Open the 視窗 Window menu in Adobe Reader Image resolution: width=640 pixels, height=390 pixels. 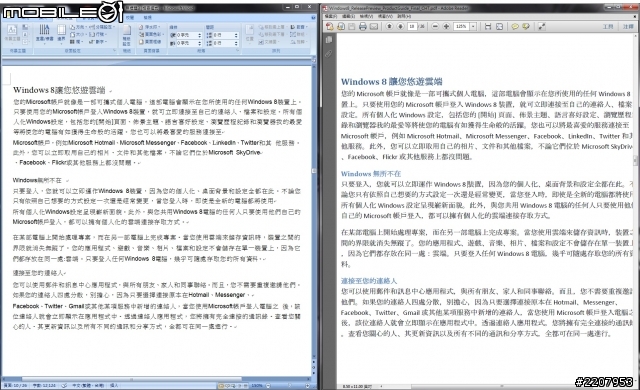click(385, 16)
